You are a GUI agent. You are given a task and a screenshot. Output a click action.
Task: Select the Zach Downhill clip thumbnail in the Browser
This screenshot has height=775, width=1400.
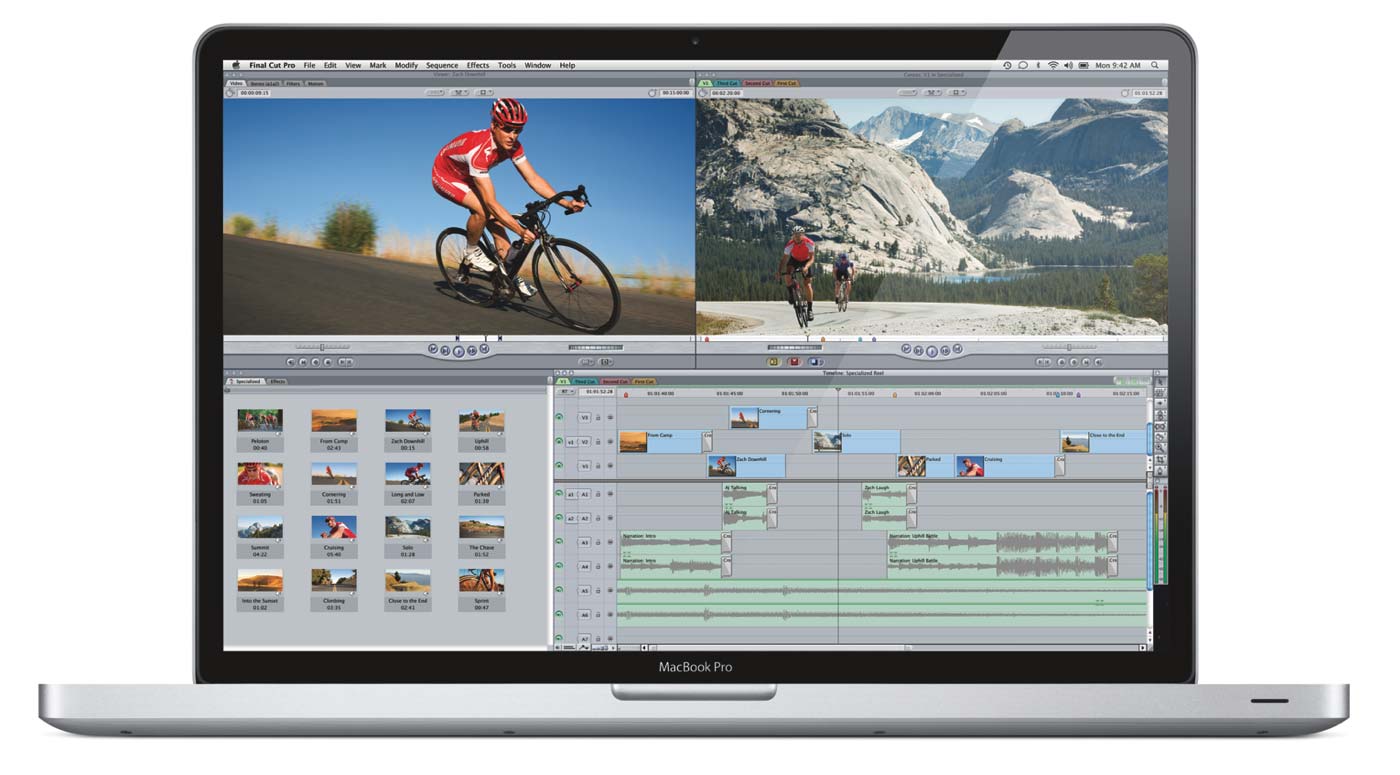408,420
